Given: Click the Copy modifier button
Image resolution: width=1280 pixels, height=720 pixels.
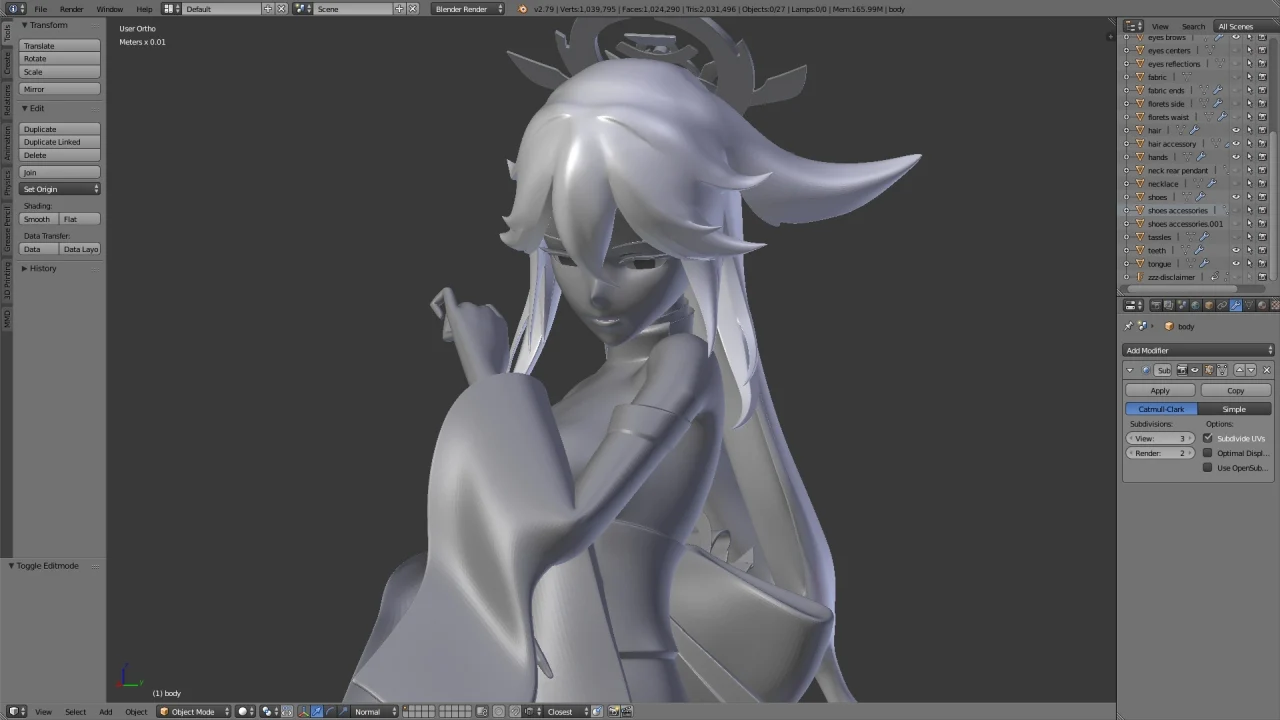Looking at the screenshot, I should 1236,390.
